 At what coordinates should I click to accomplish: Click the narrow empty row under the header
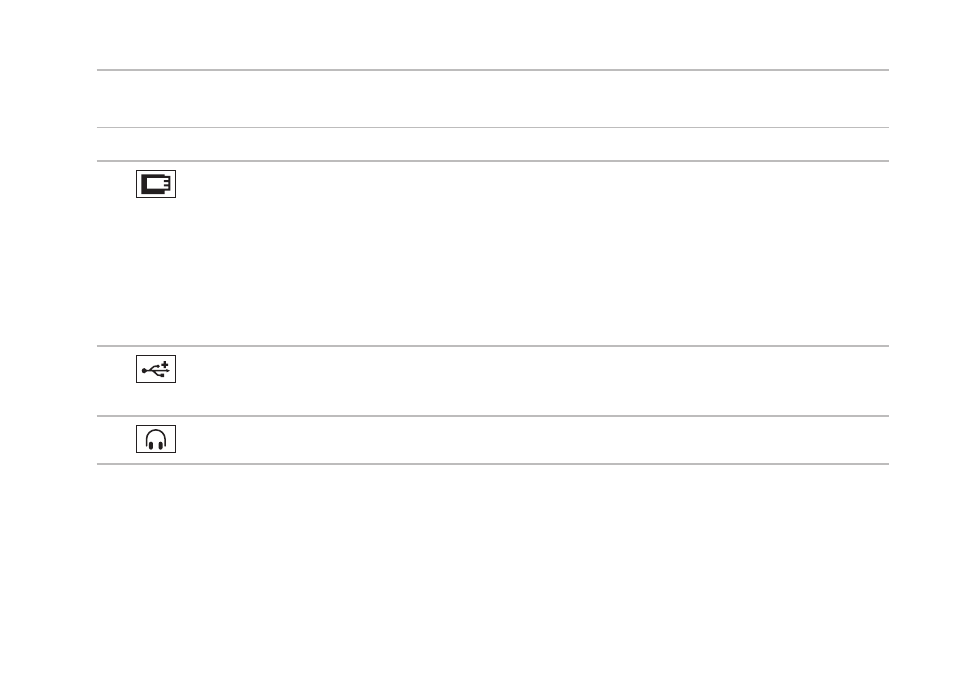(x=493, y=144)
